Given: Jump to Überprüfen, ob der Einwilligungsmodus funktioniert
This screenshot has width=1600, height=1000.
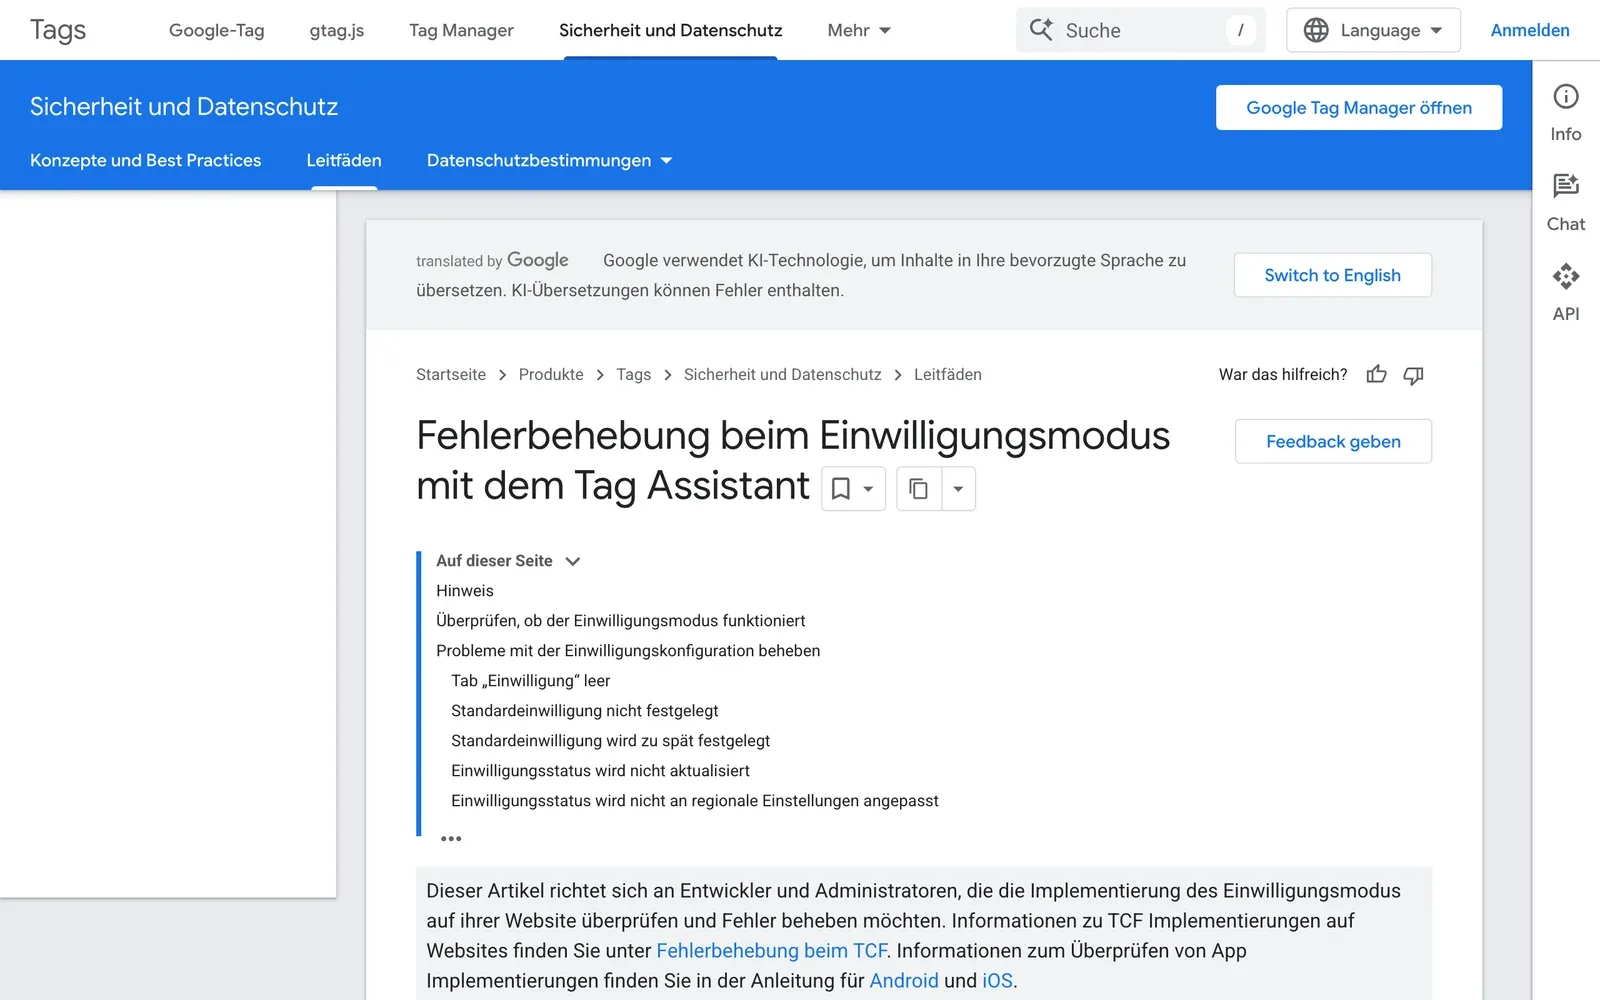Looking at the screenshot, I should tap(620, 621).
